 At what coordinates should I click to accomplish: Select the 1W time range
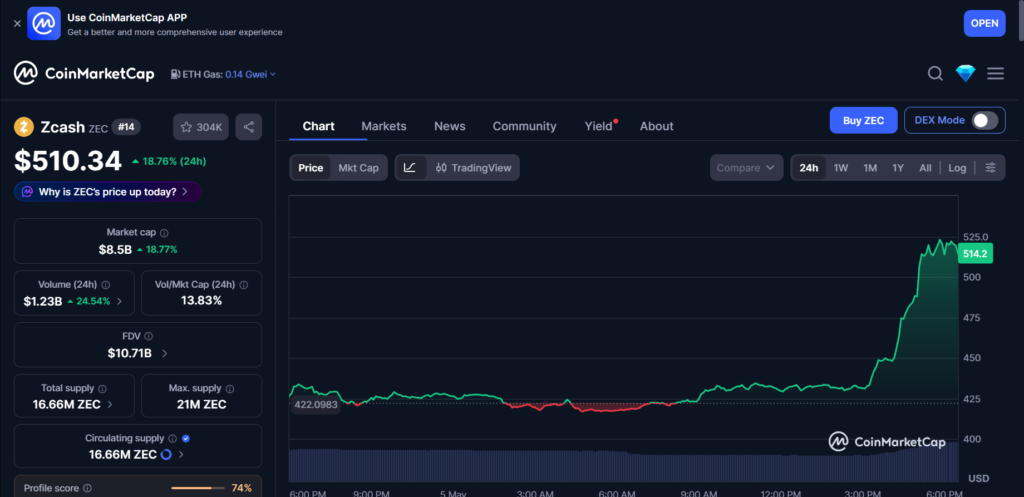click(x=841, y=168)
